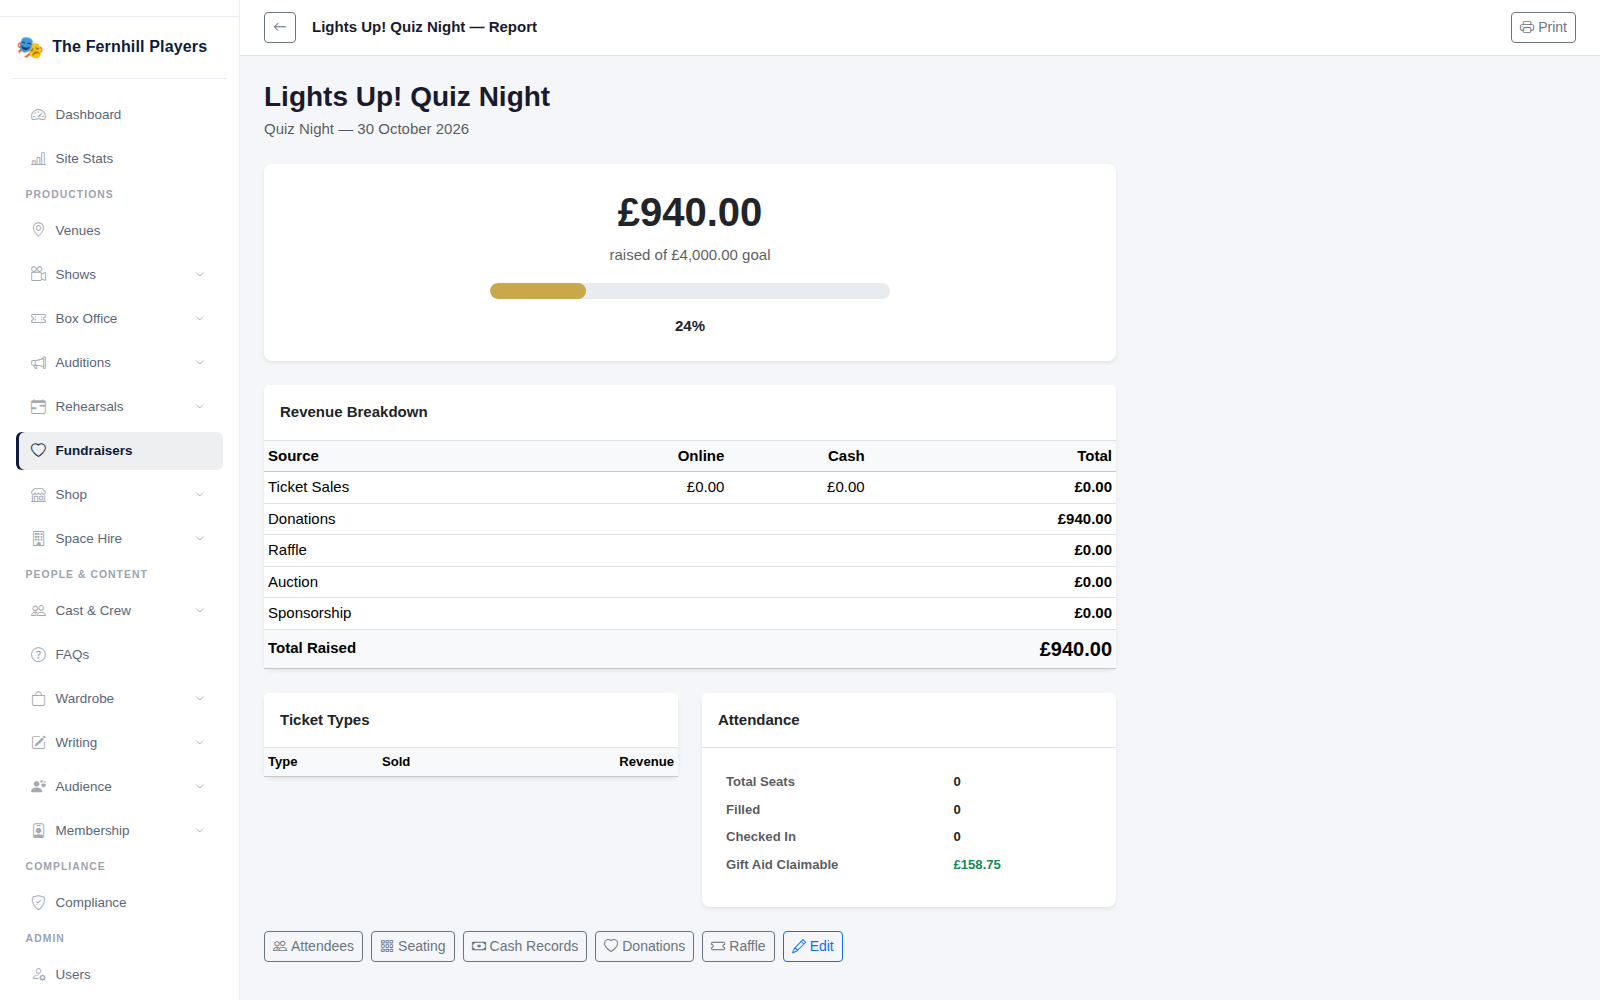Click the Space Hire building icon
Viewport: 1600px width, 1000px height.
click(38, 539)
